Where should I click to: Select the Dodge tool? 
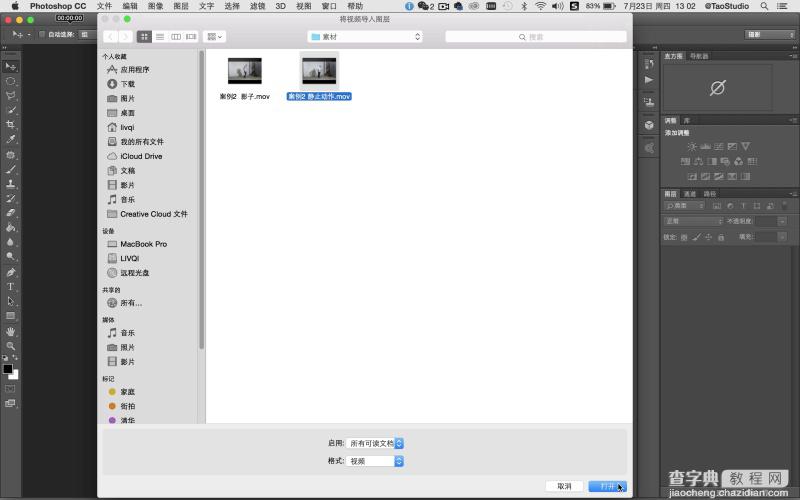pyautogui.click(x=10, y=256)
